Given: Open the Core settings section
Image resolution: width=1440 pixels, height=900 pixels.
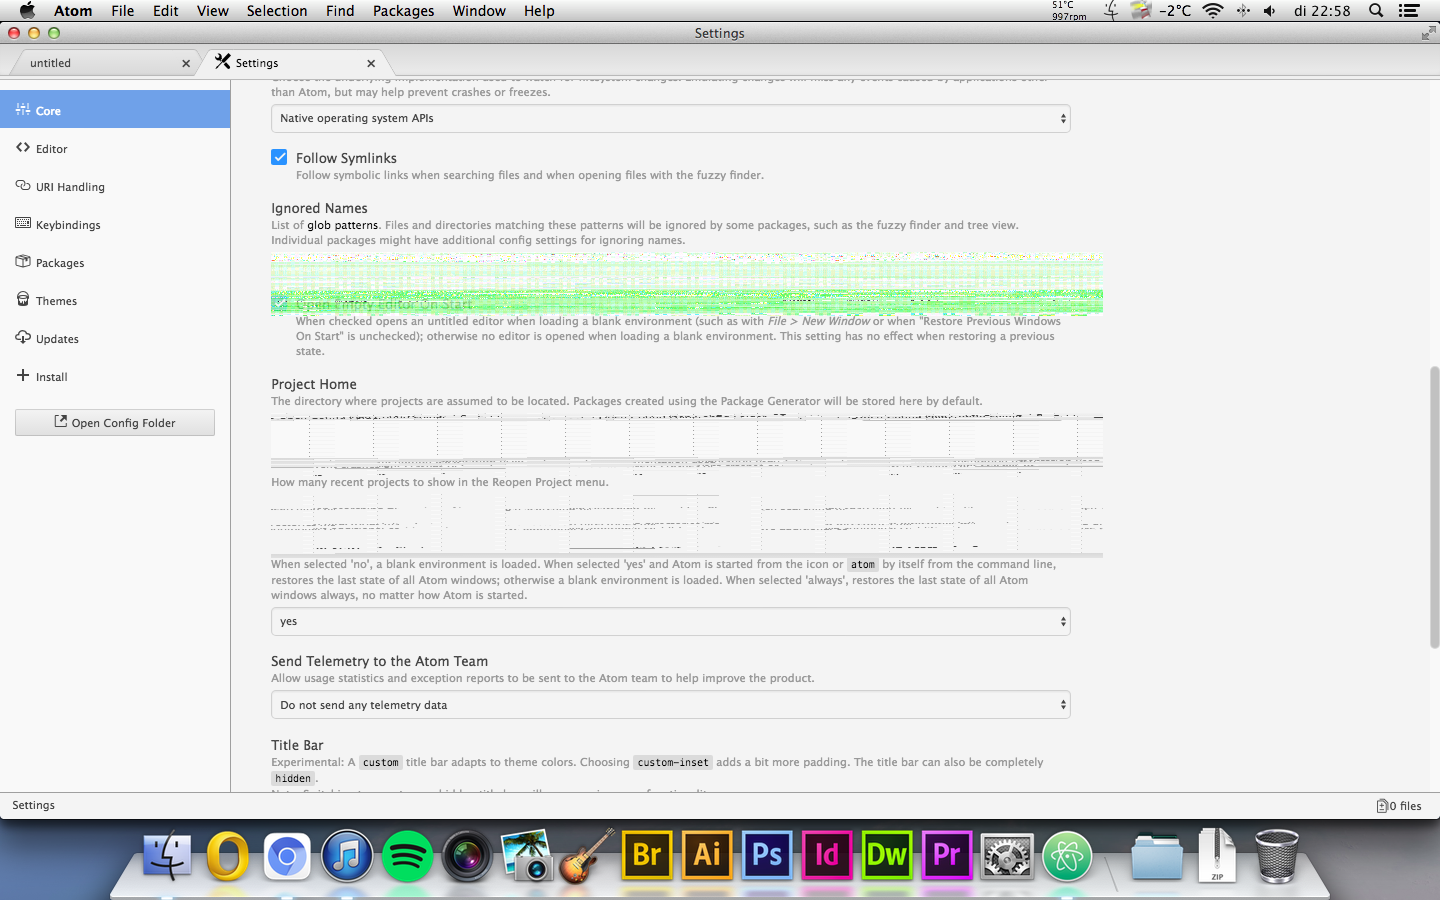Looking at the screenshot, I should tap(115, 110).
